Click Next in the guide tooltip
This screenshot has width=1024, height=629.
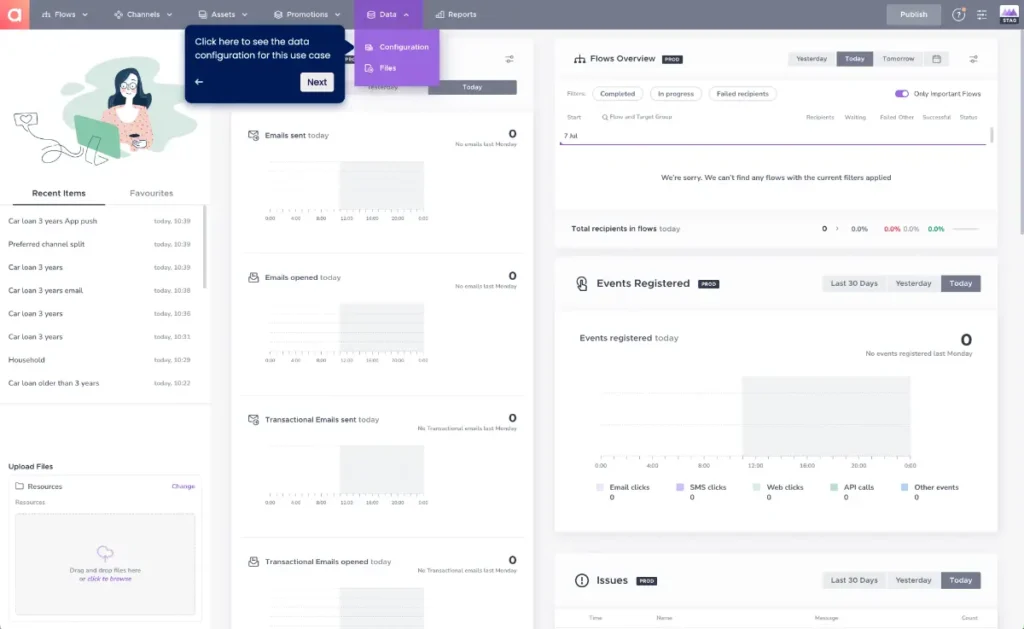point(316,82)
